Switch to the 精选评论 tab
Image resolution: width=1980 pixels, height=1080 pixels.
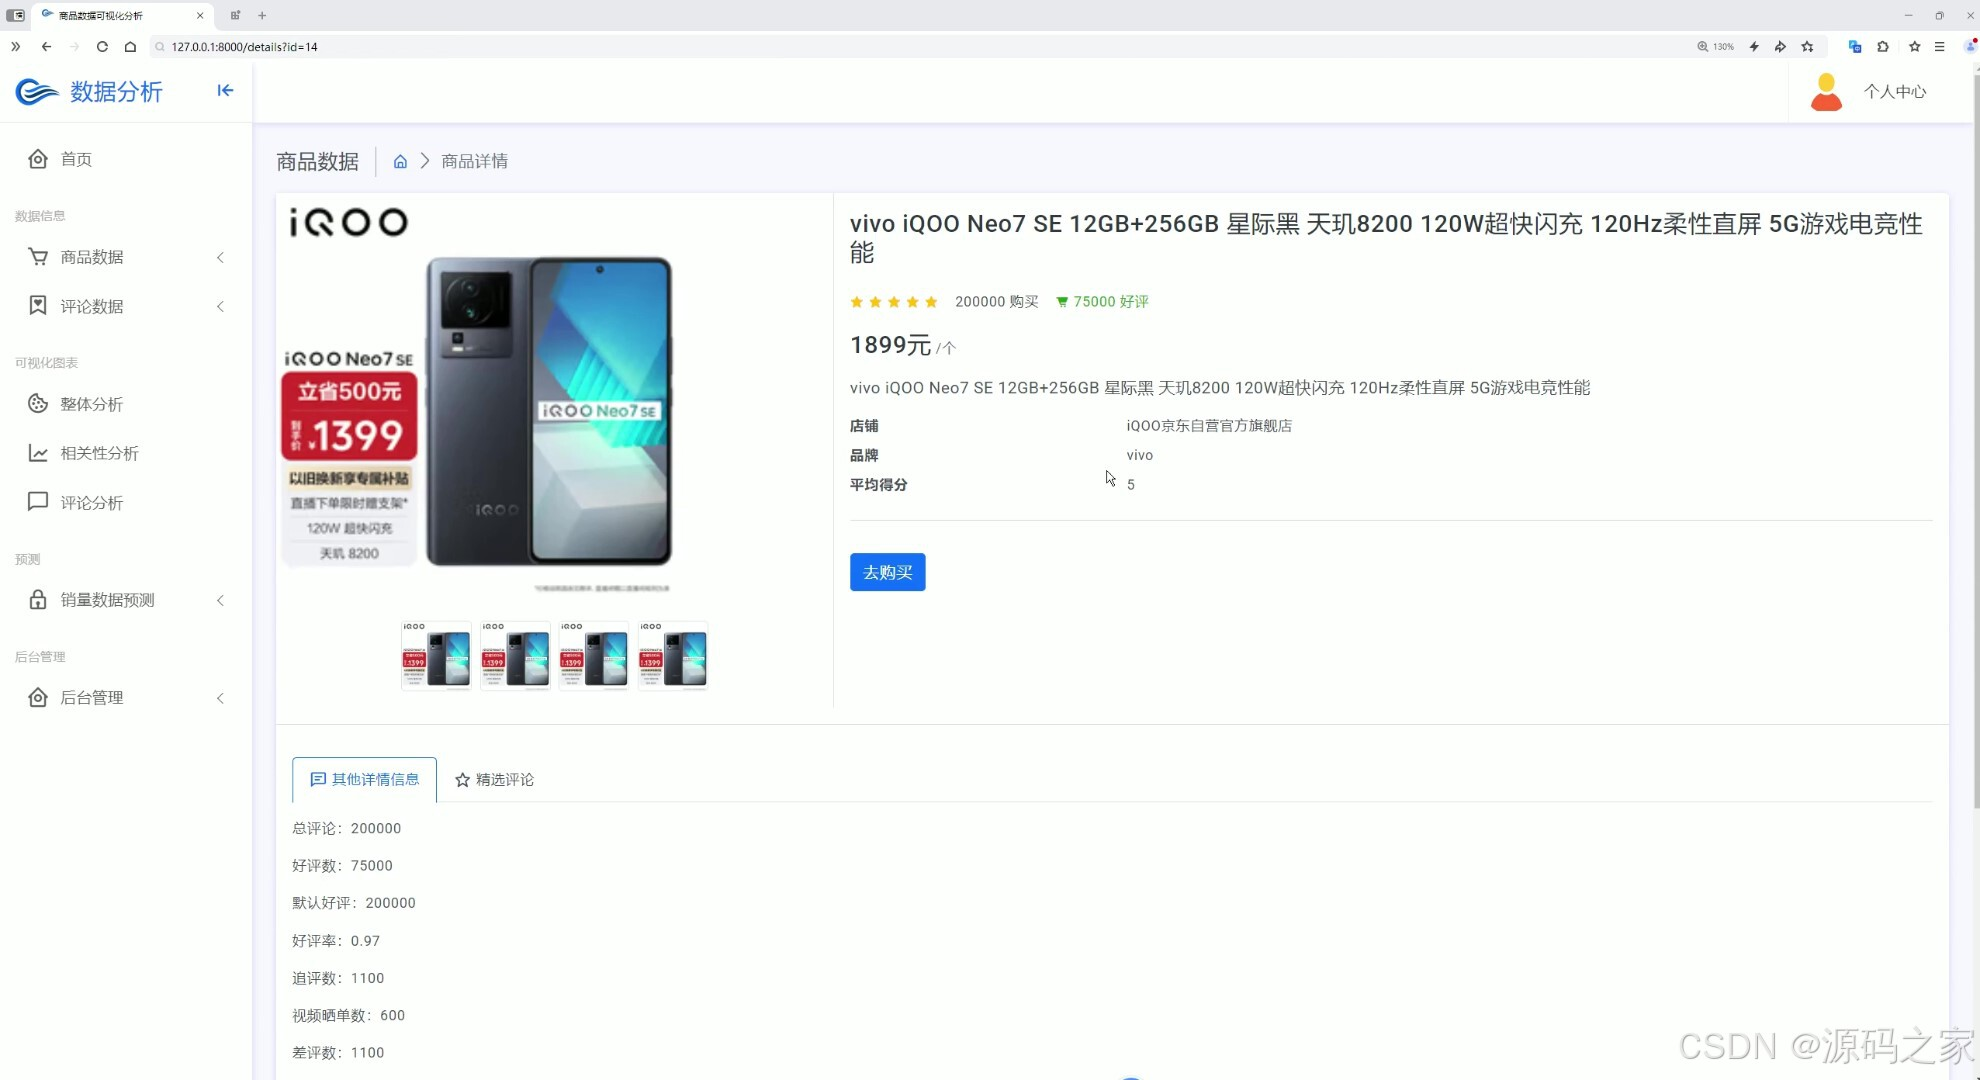coord(495,780)
